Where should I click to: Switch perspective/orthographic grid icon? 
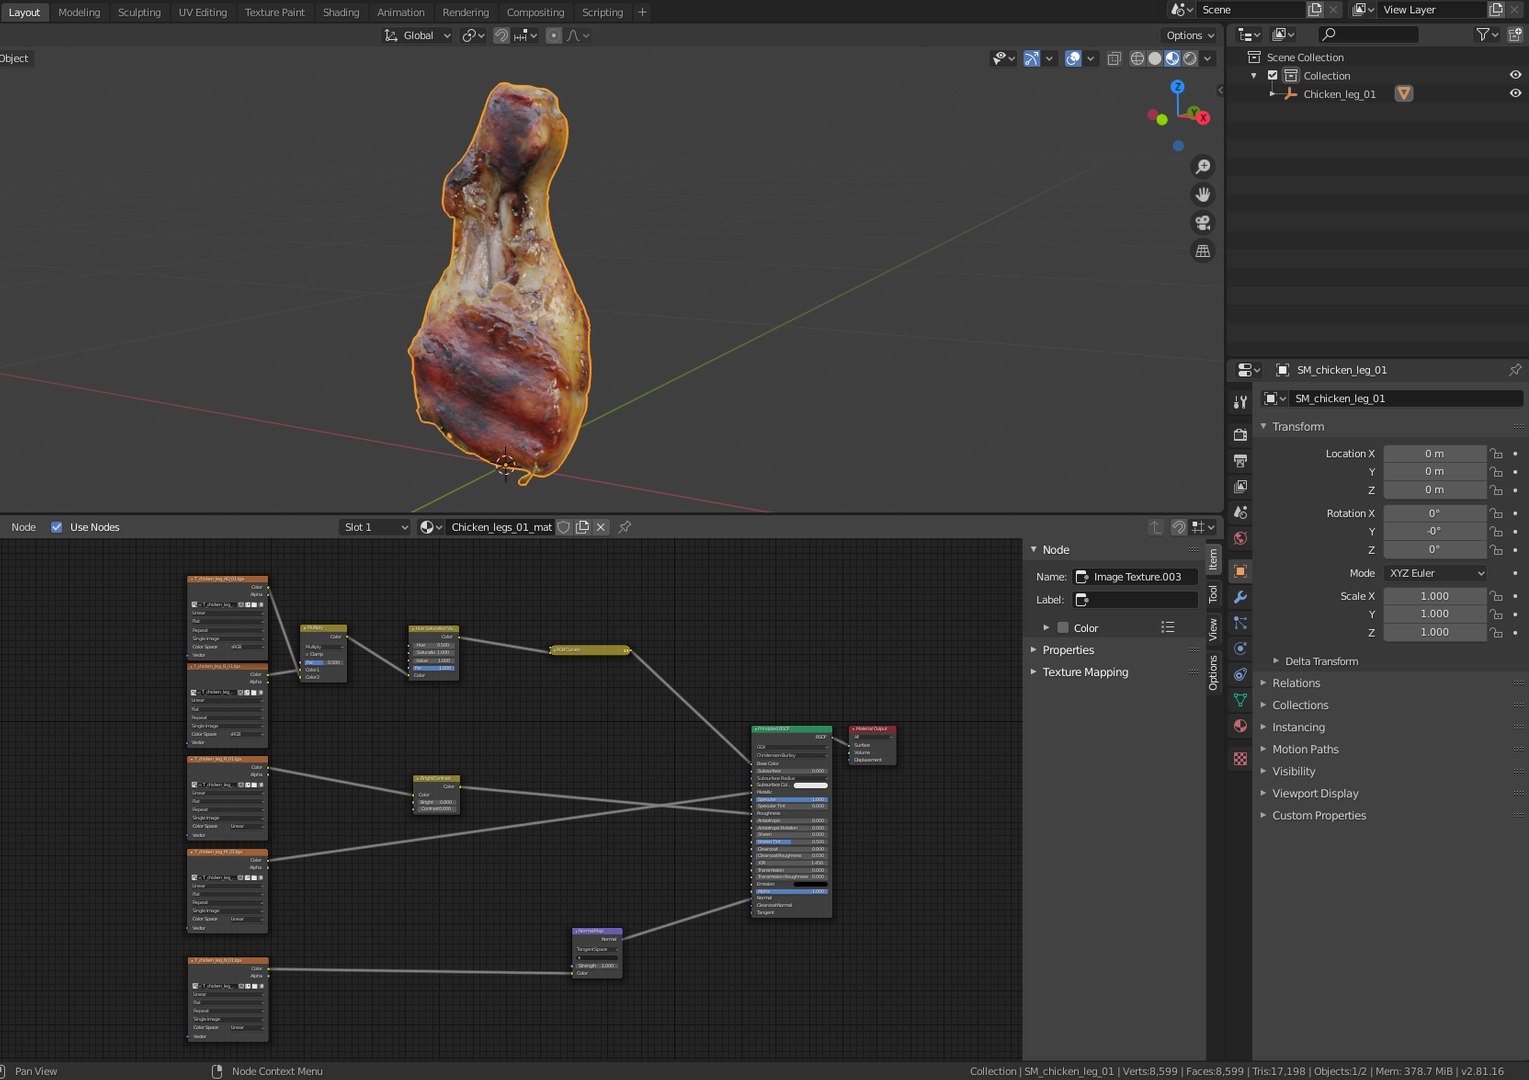(x=1203, y=251)
